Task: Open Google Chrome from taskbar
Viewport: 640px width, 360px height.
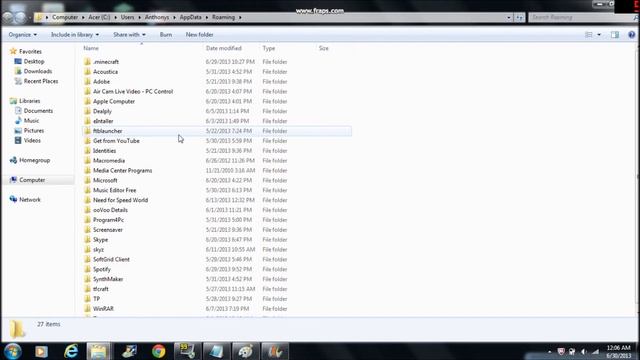Action: (x=159, y=351)
